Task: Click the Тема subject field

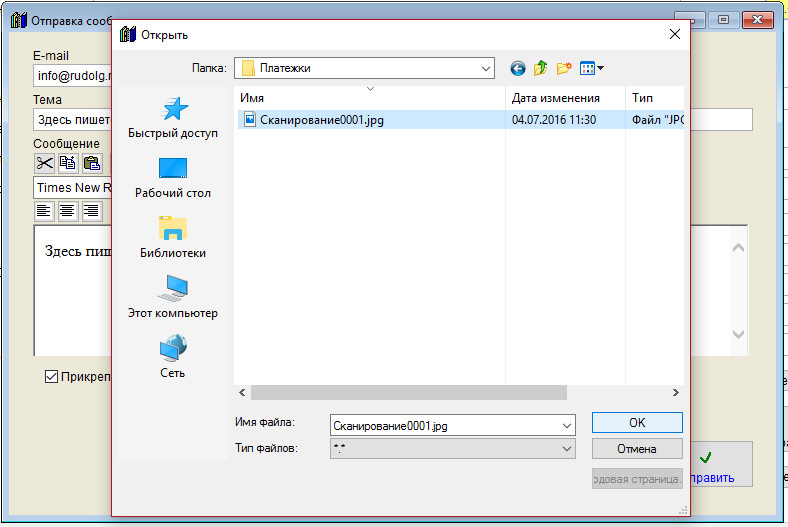Action: pos(73,120)
